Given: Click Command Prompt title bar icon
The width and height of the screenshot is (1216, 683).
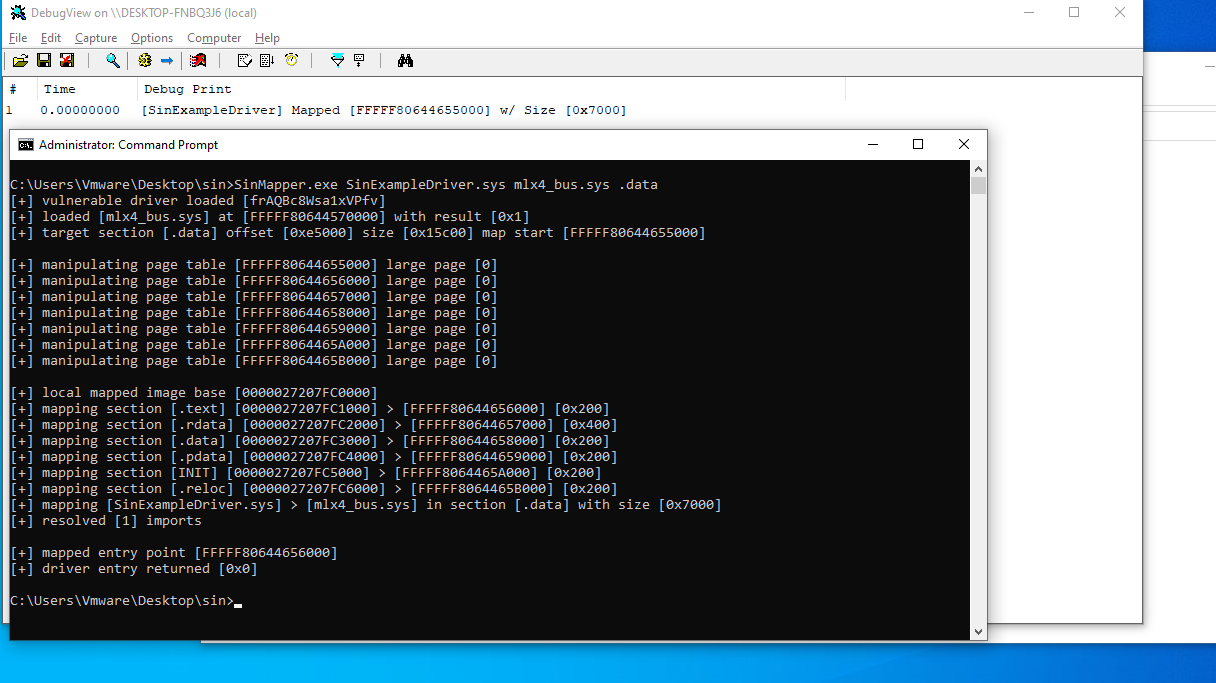Looking at the screenshot, I should point(26,145).
